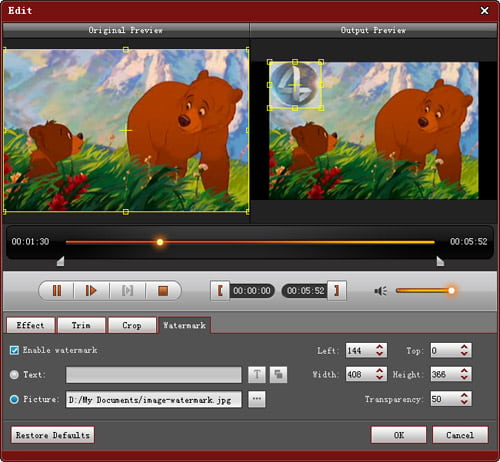
Task: Decrease the Height value stepper
Action: 464,377
